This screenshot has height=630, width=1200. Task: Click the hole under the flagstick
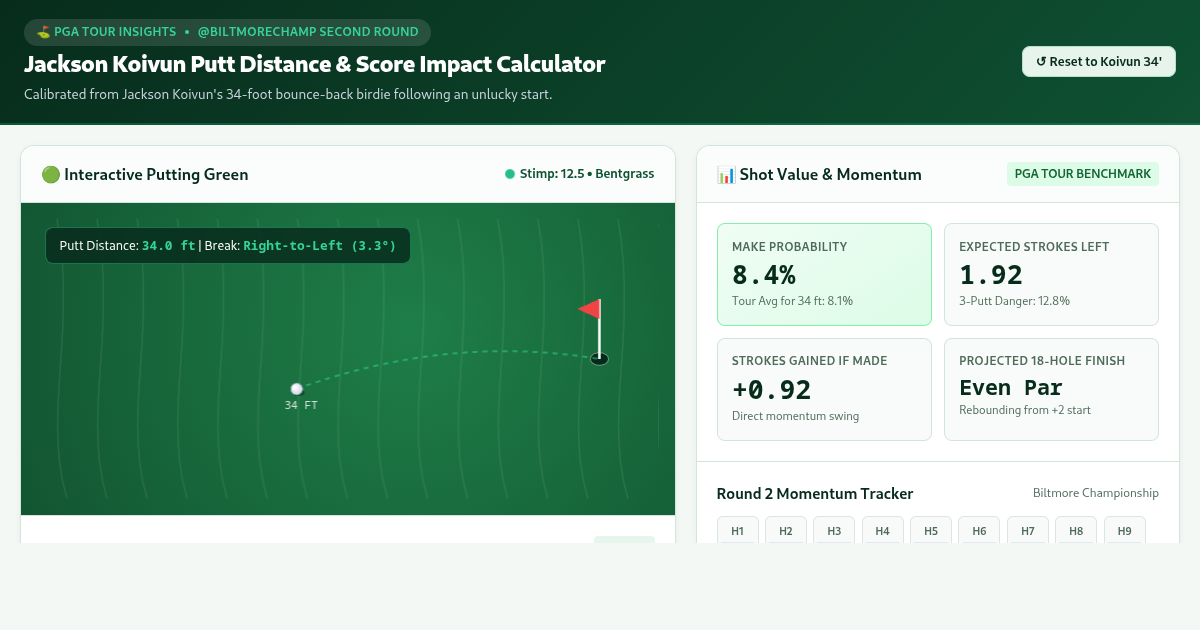click(599, 359)
